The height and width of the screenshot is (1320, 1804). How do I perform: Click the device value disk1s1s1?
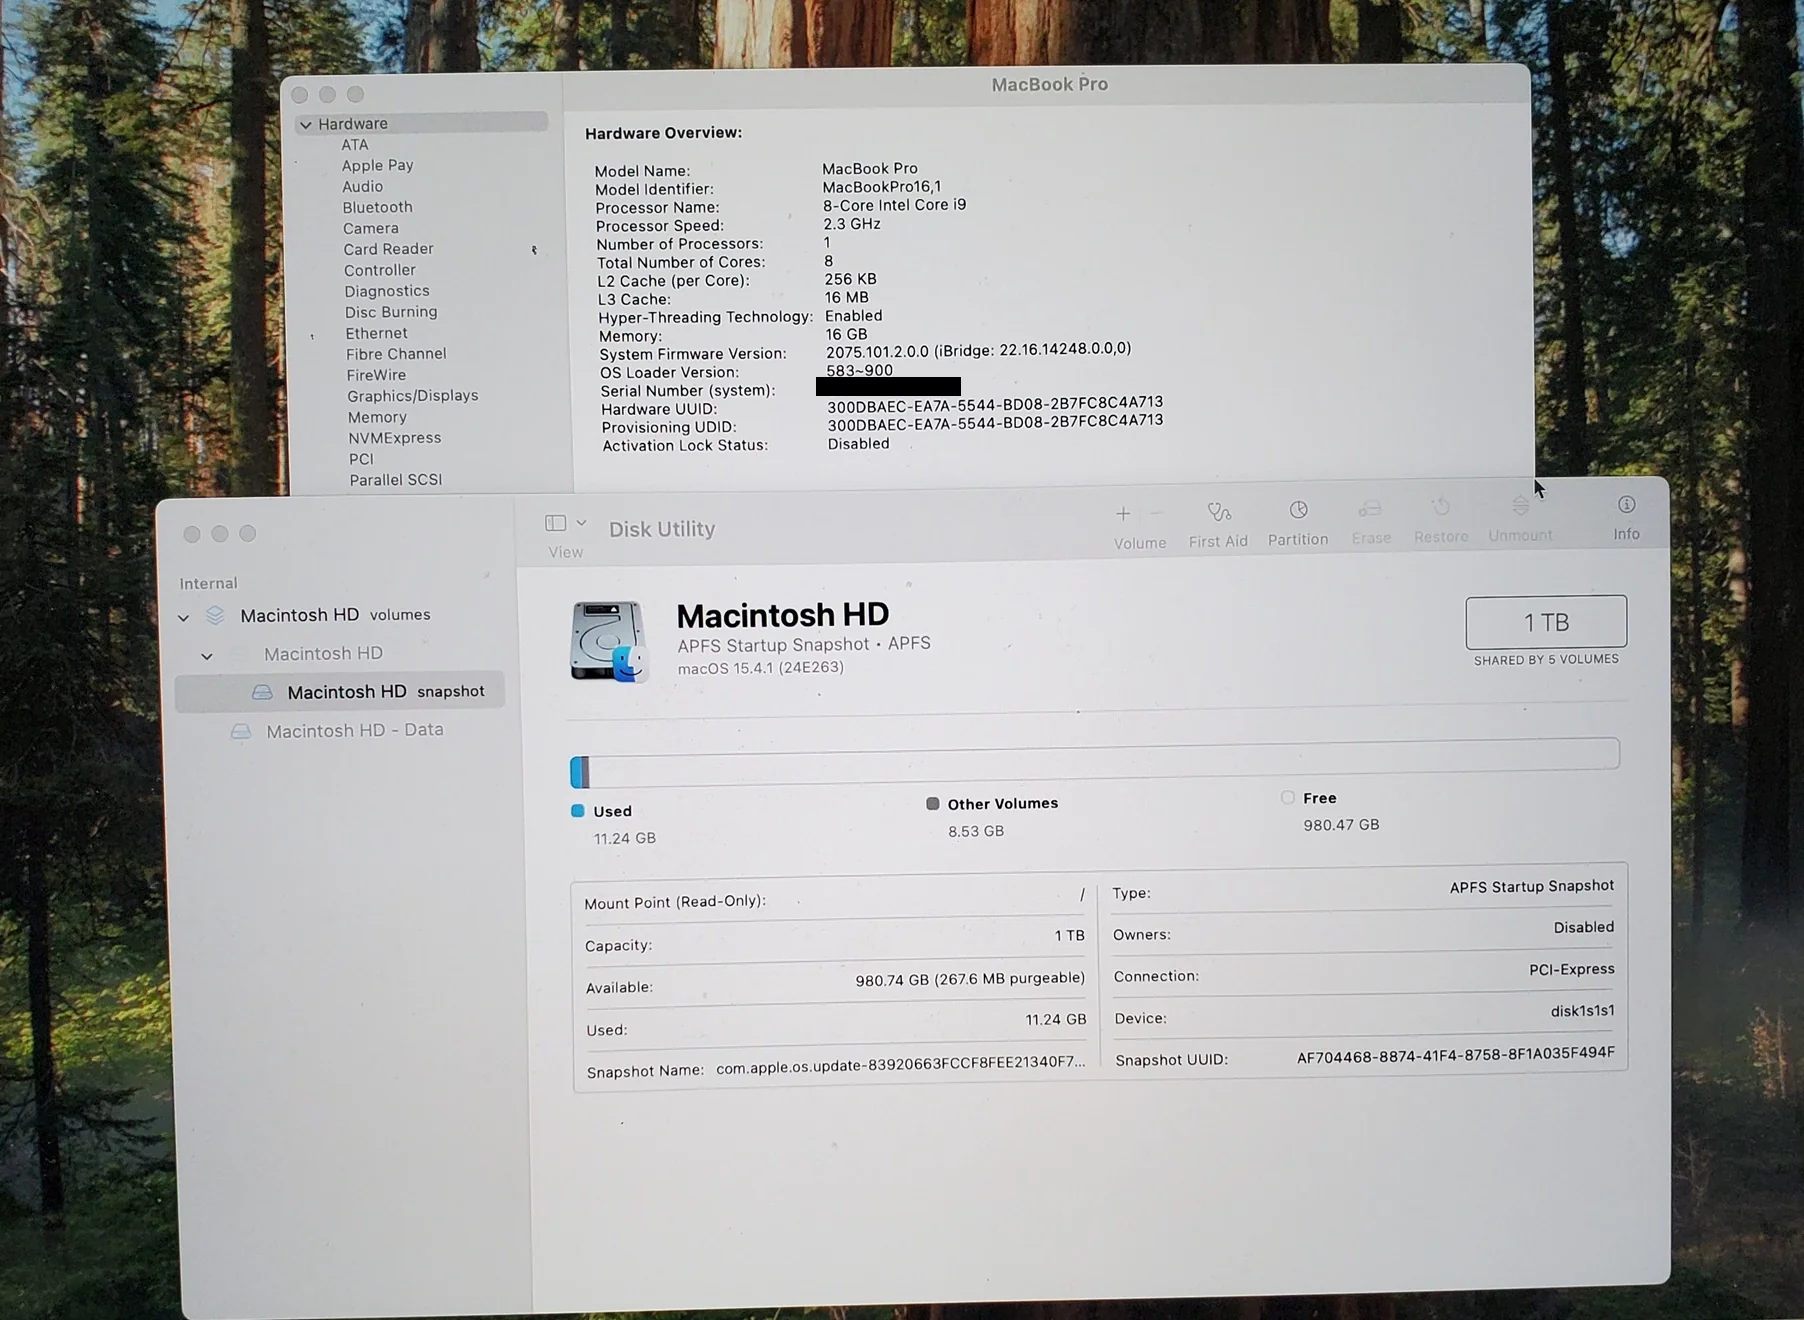(x=1582, y=1011)
